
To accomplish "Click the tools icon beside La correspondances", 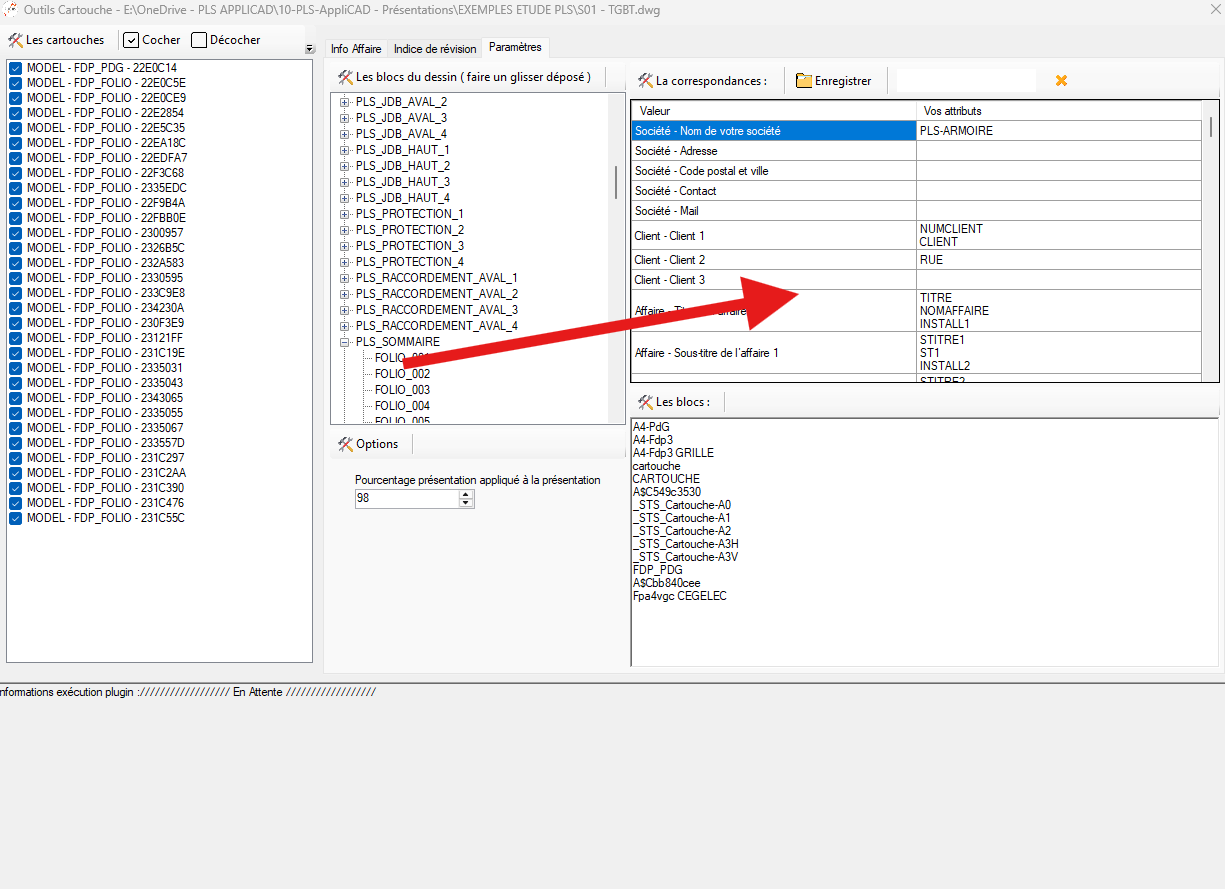I will 645,81.
